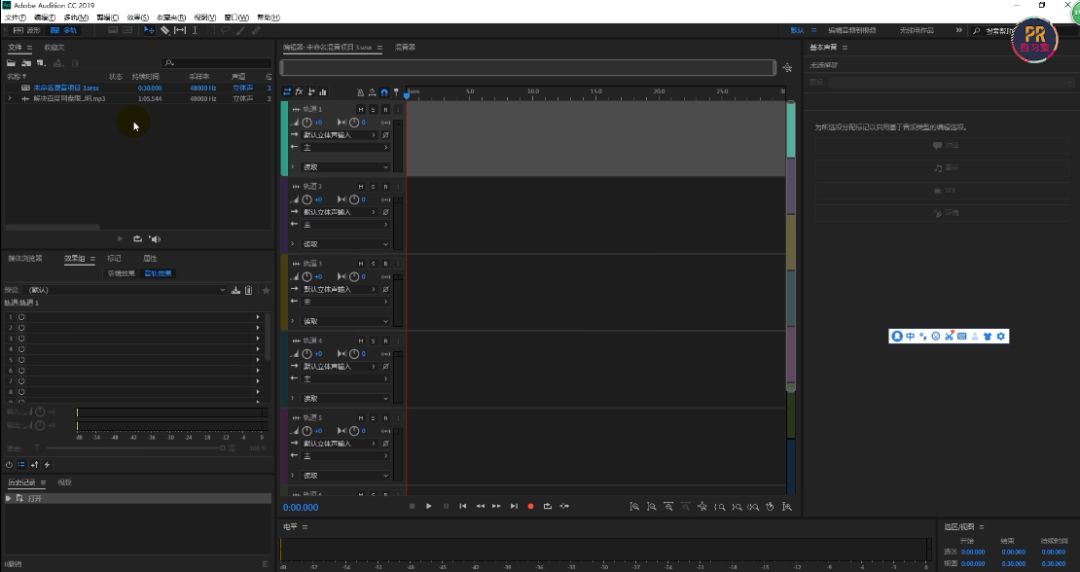Expand the workspace overflow chevron at top right
Image resolution: width=1080 pixels, height=572 pixels.
(959, 30)
